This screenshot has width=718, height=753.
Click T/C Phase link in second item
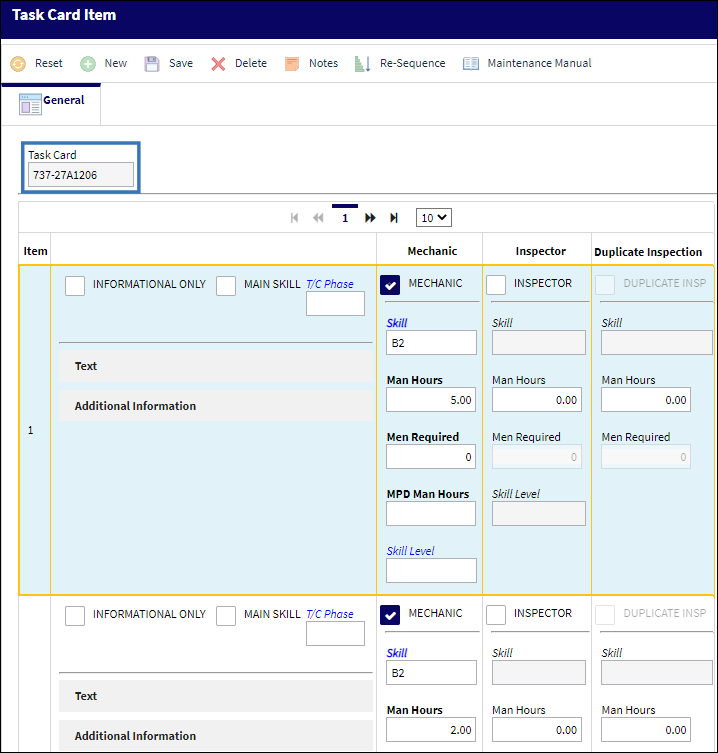[329, 614]
